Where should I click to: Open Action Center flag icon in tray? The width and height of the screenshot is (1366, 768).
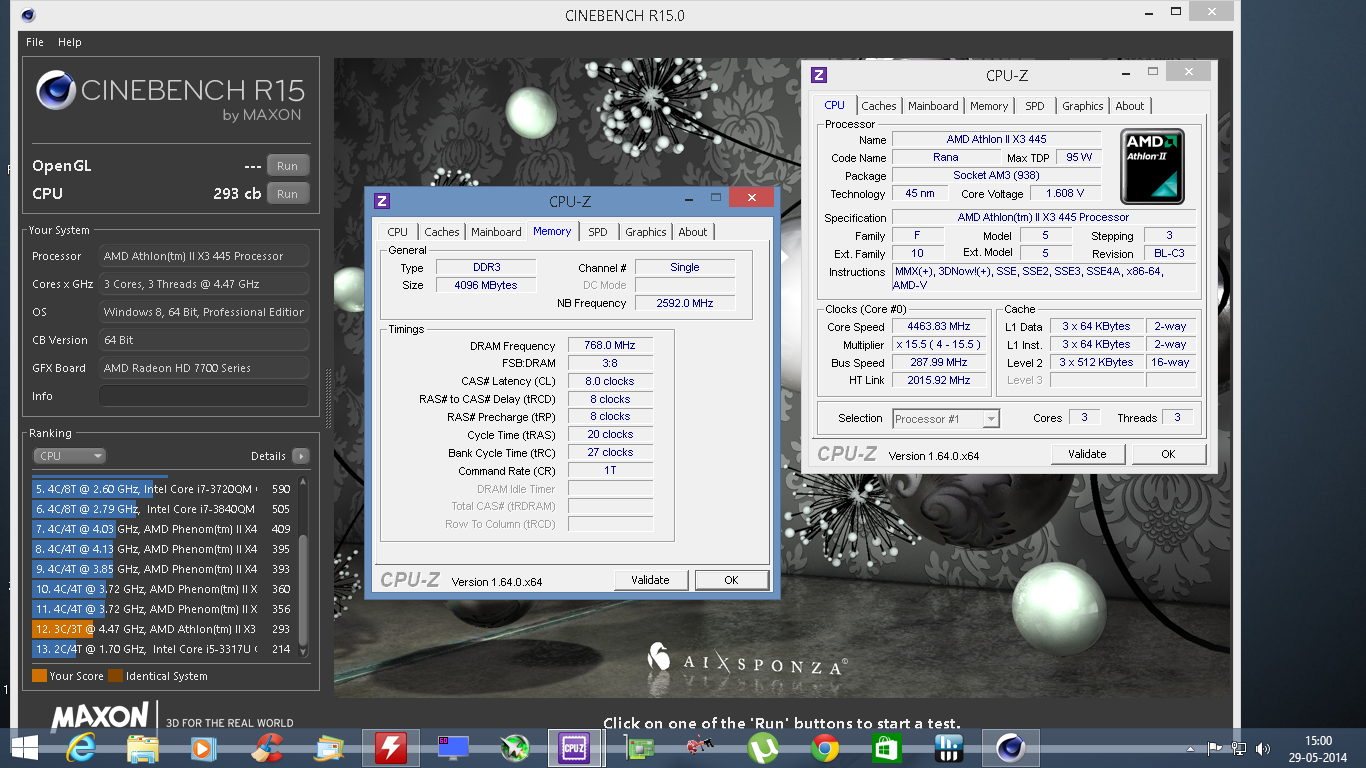pos(1215,748)
